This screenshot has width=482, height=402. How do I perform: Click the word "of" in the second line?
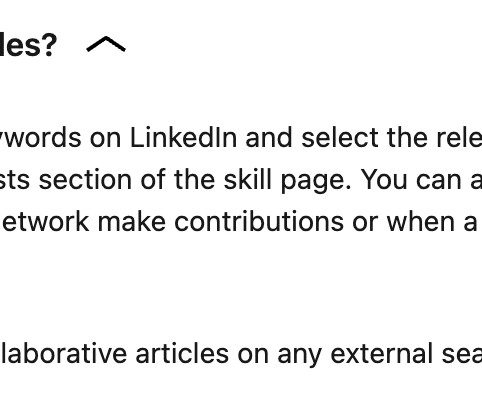153,180
